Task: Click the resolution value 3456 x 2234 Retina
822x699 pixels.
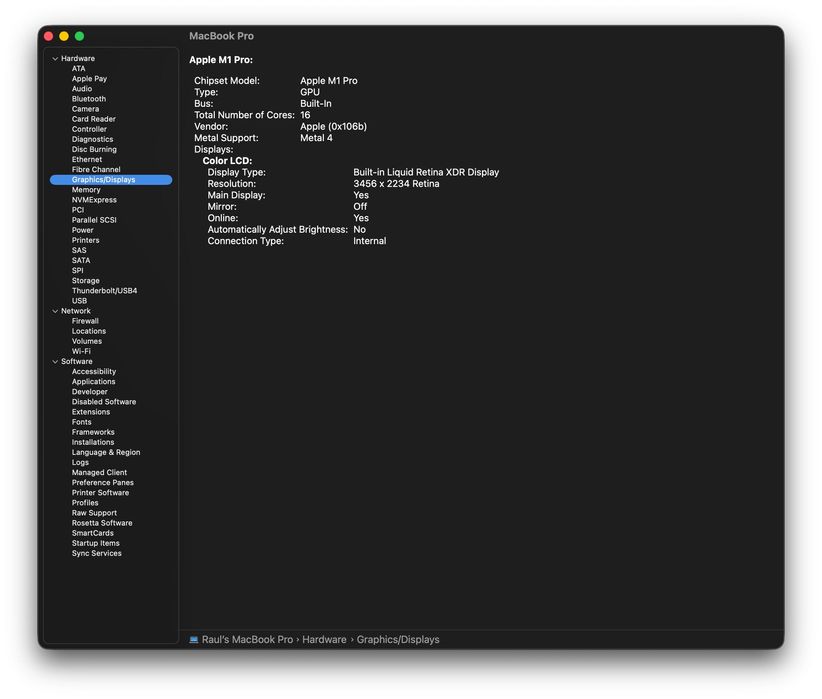Action: (x=396, y=184)
